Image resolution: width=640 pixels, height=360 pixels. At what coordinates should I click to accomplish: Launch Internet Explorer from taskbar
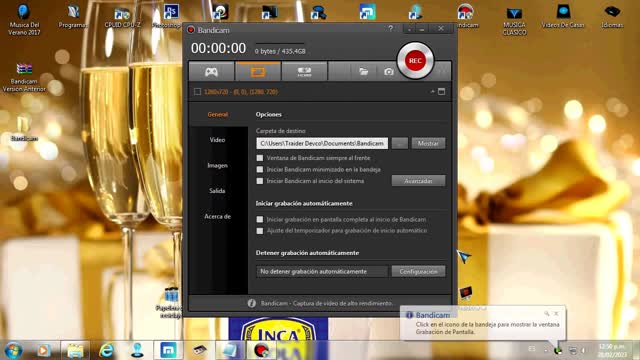(x=106, y=350)
